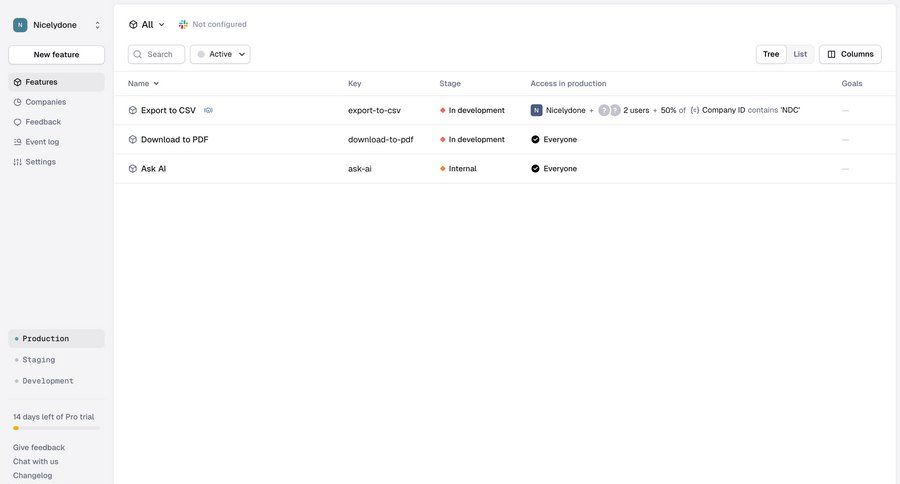Viewport: 900px width, 484px height.
Task: Click the Pro trial progress bar
Action: click(56, 428)
